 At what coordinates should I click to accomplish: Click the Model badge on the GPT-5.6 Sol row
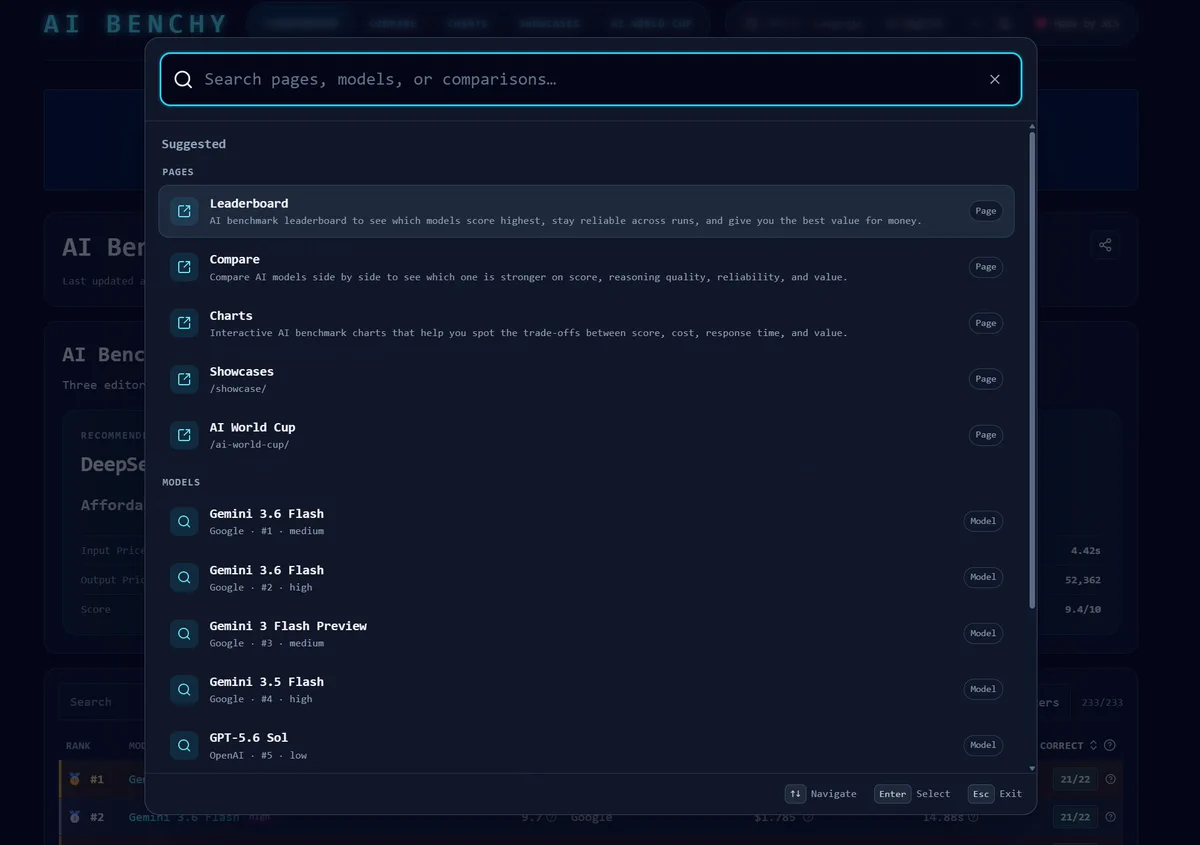coord(983,745)
